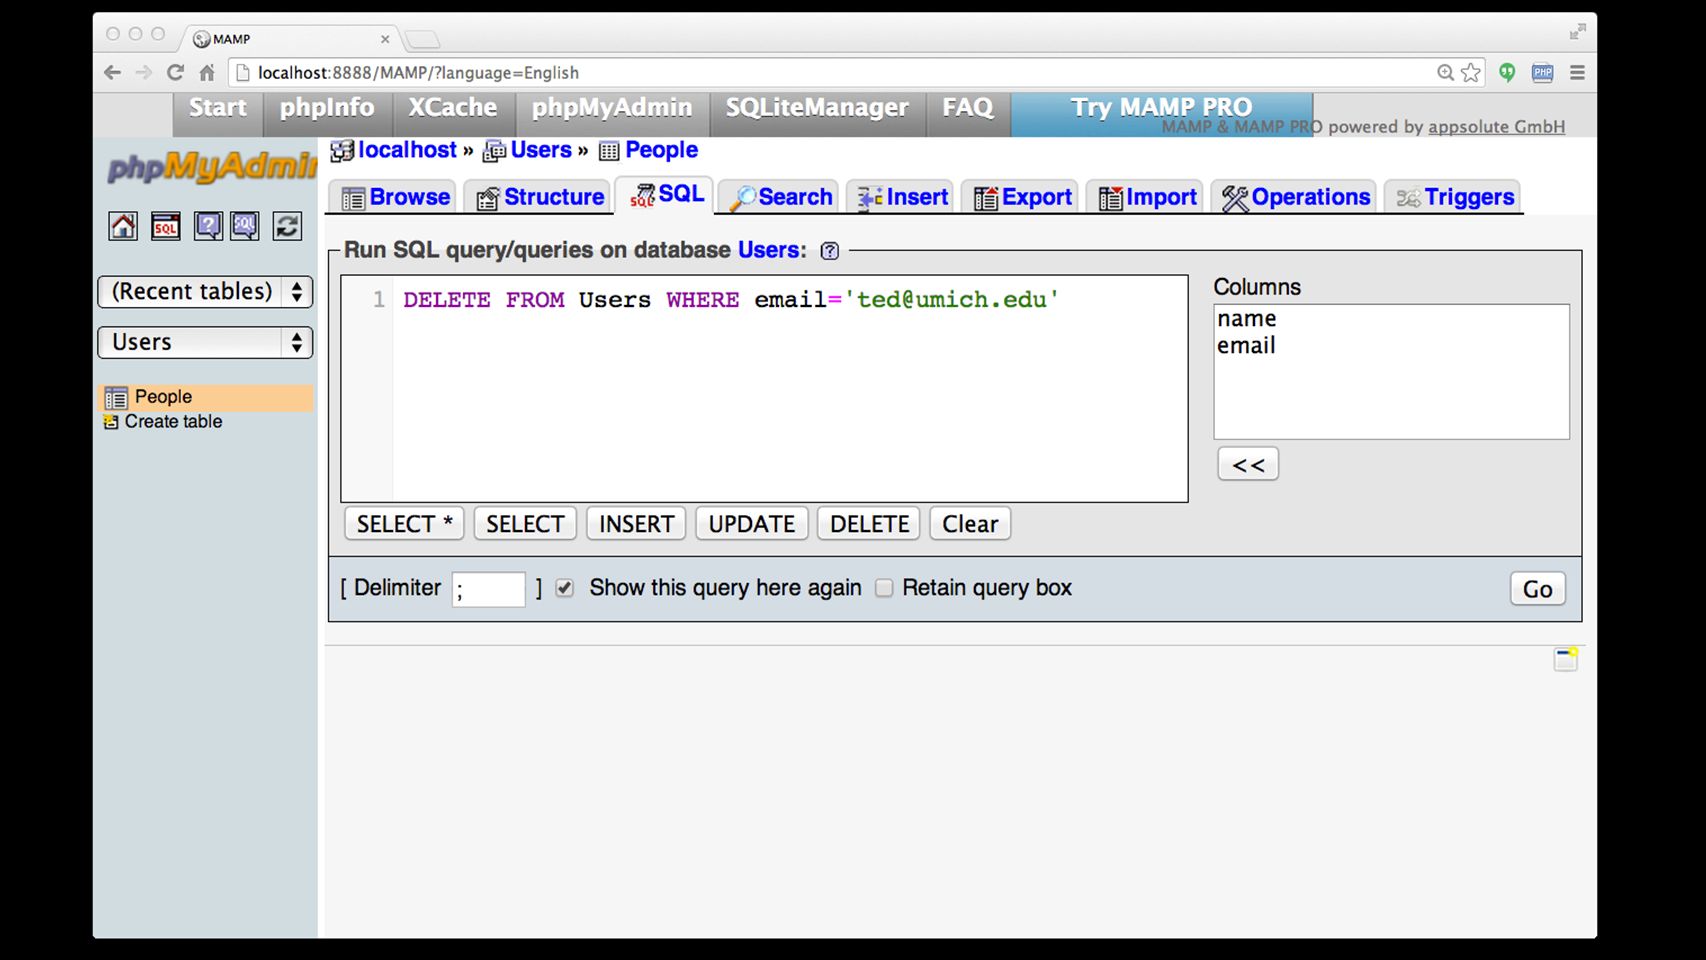Go forward in browser history
The width and height of the screenshot is (1706, 960).
144,72
